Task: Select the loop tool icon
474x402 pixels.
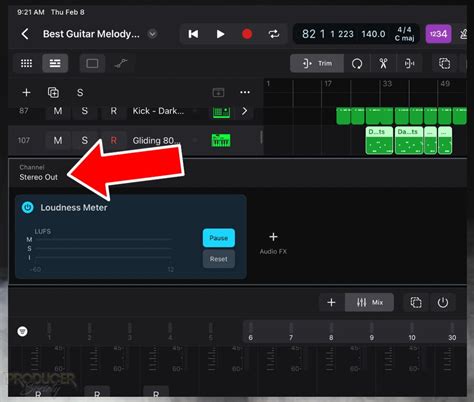Action: [x=357, y=63]
